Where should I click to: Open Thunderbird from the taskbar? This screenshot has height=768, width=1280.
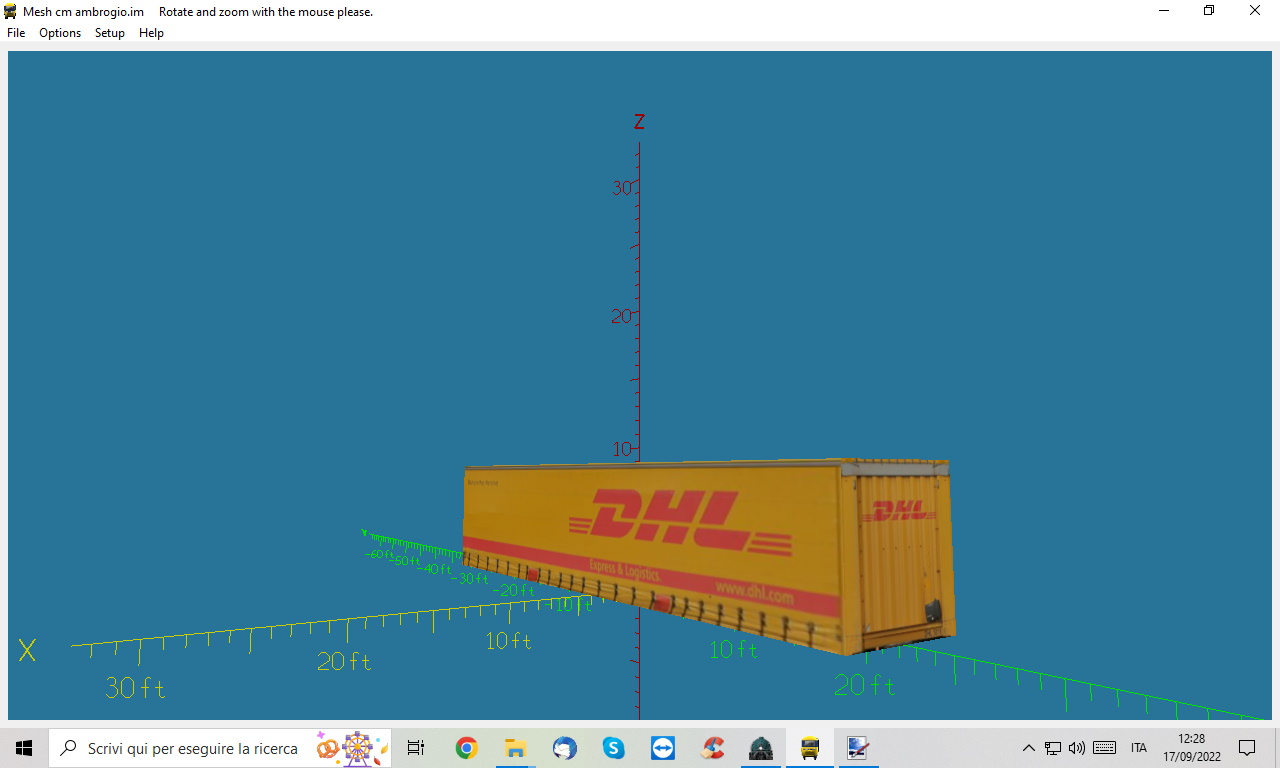coord(565,748)
